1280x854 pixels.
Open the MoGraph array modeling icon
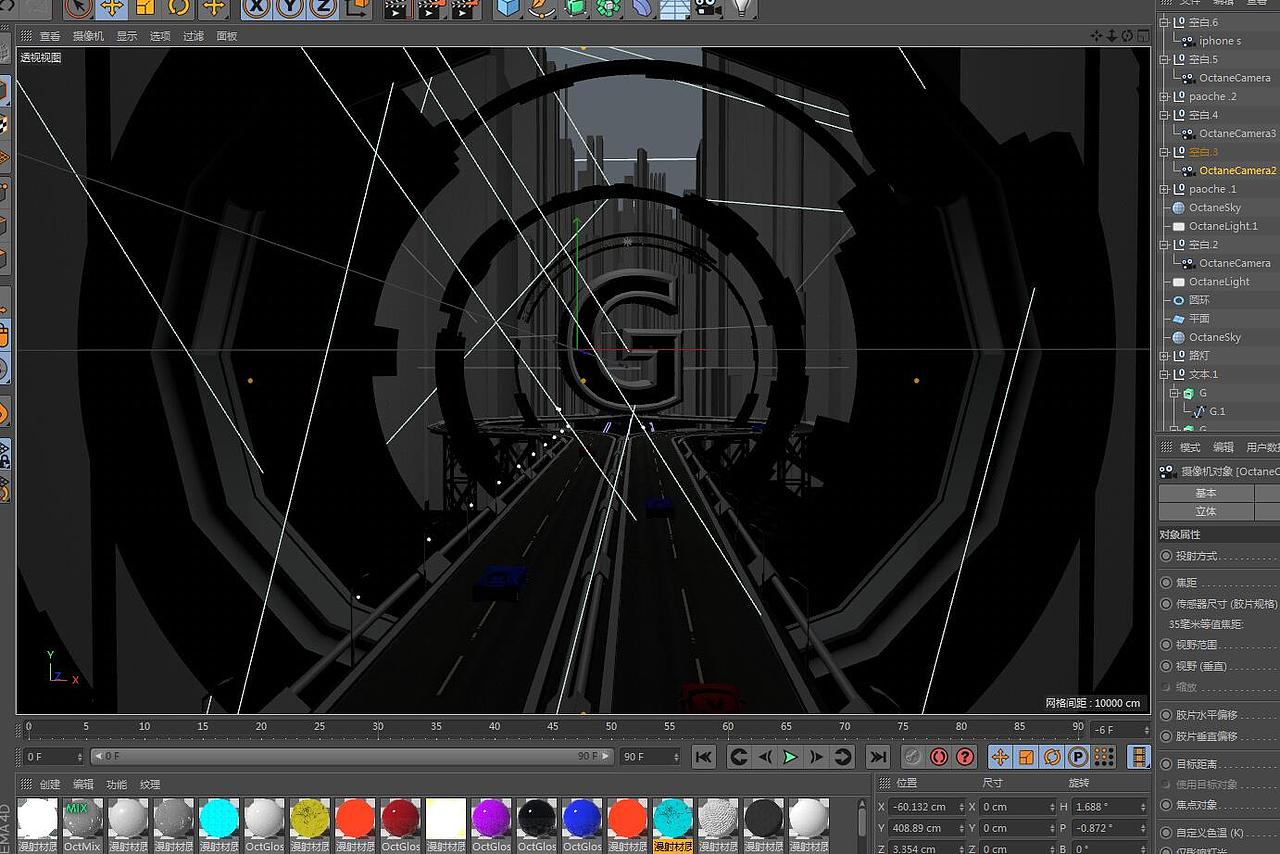click(x=608, y=8)
